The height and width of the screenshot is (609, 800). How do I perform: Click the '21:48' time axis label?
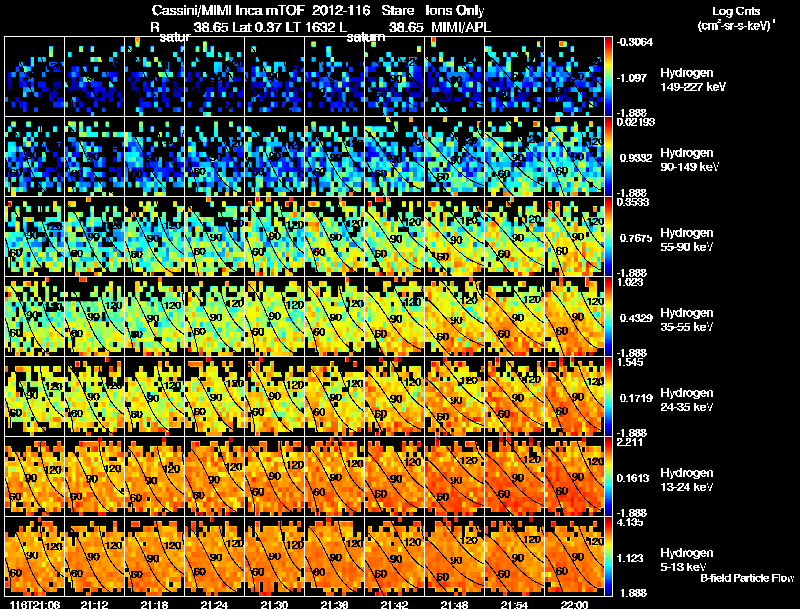454,604
